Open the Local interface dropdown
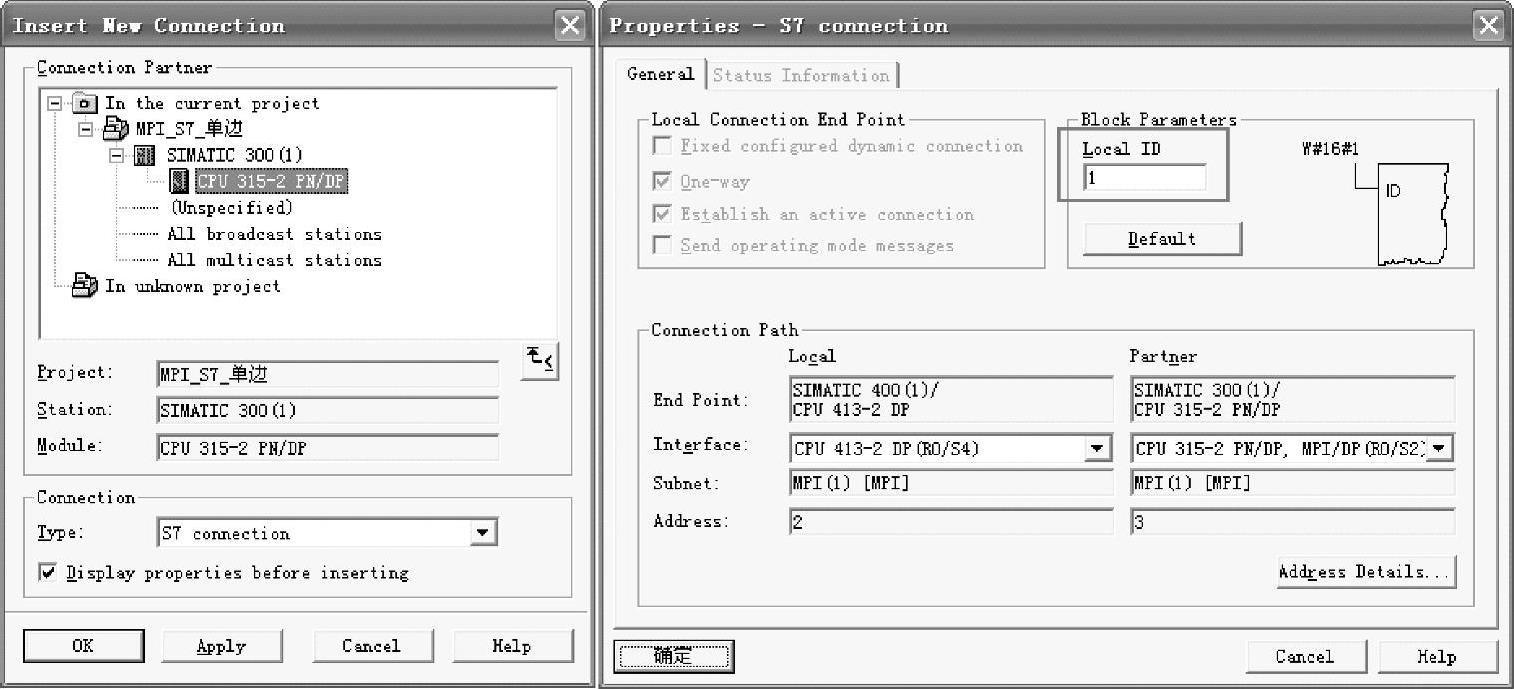Viewport: 1514px width, 689px height. (1099, 449)
